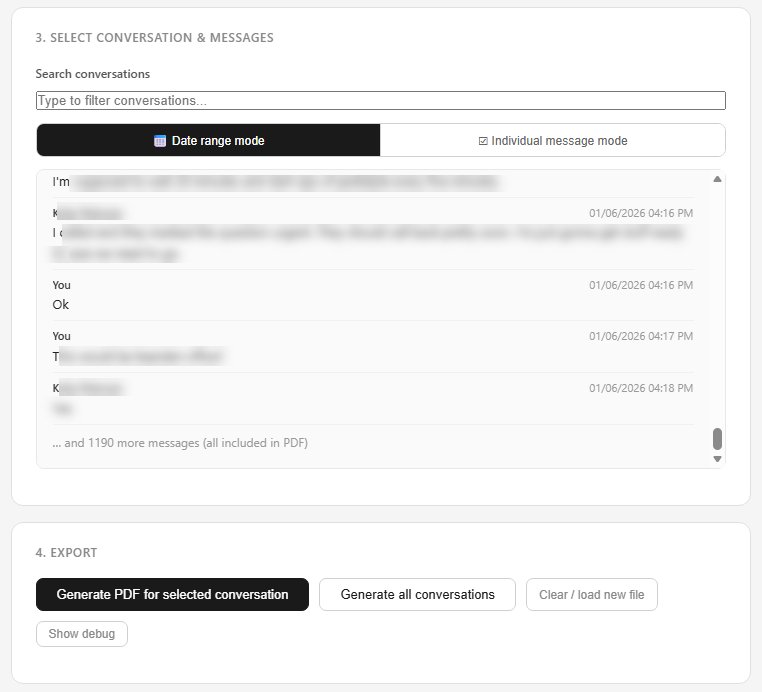The width and height of the screenshot is (762, 692).
Task: Click the Search conversations filter input
Action: coord(381,101)
